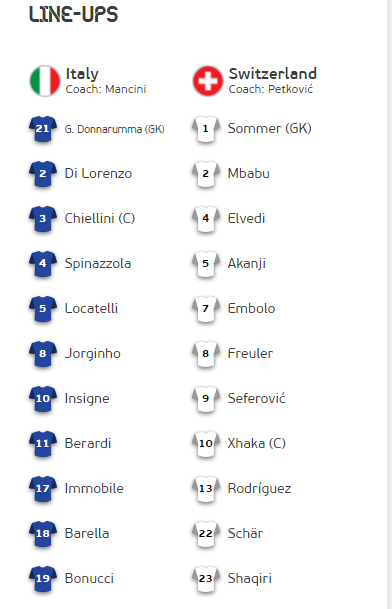Viewport: 392px width, 609px height.
Task: Open Sommer (GK) player entry
Action: coord(270,129)
